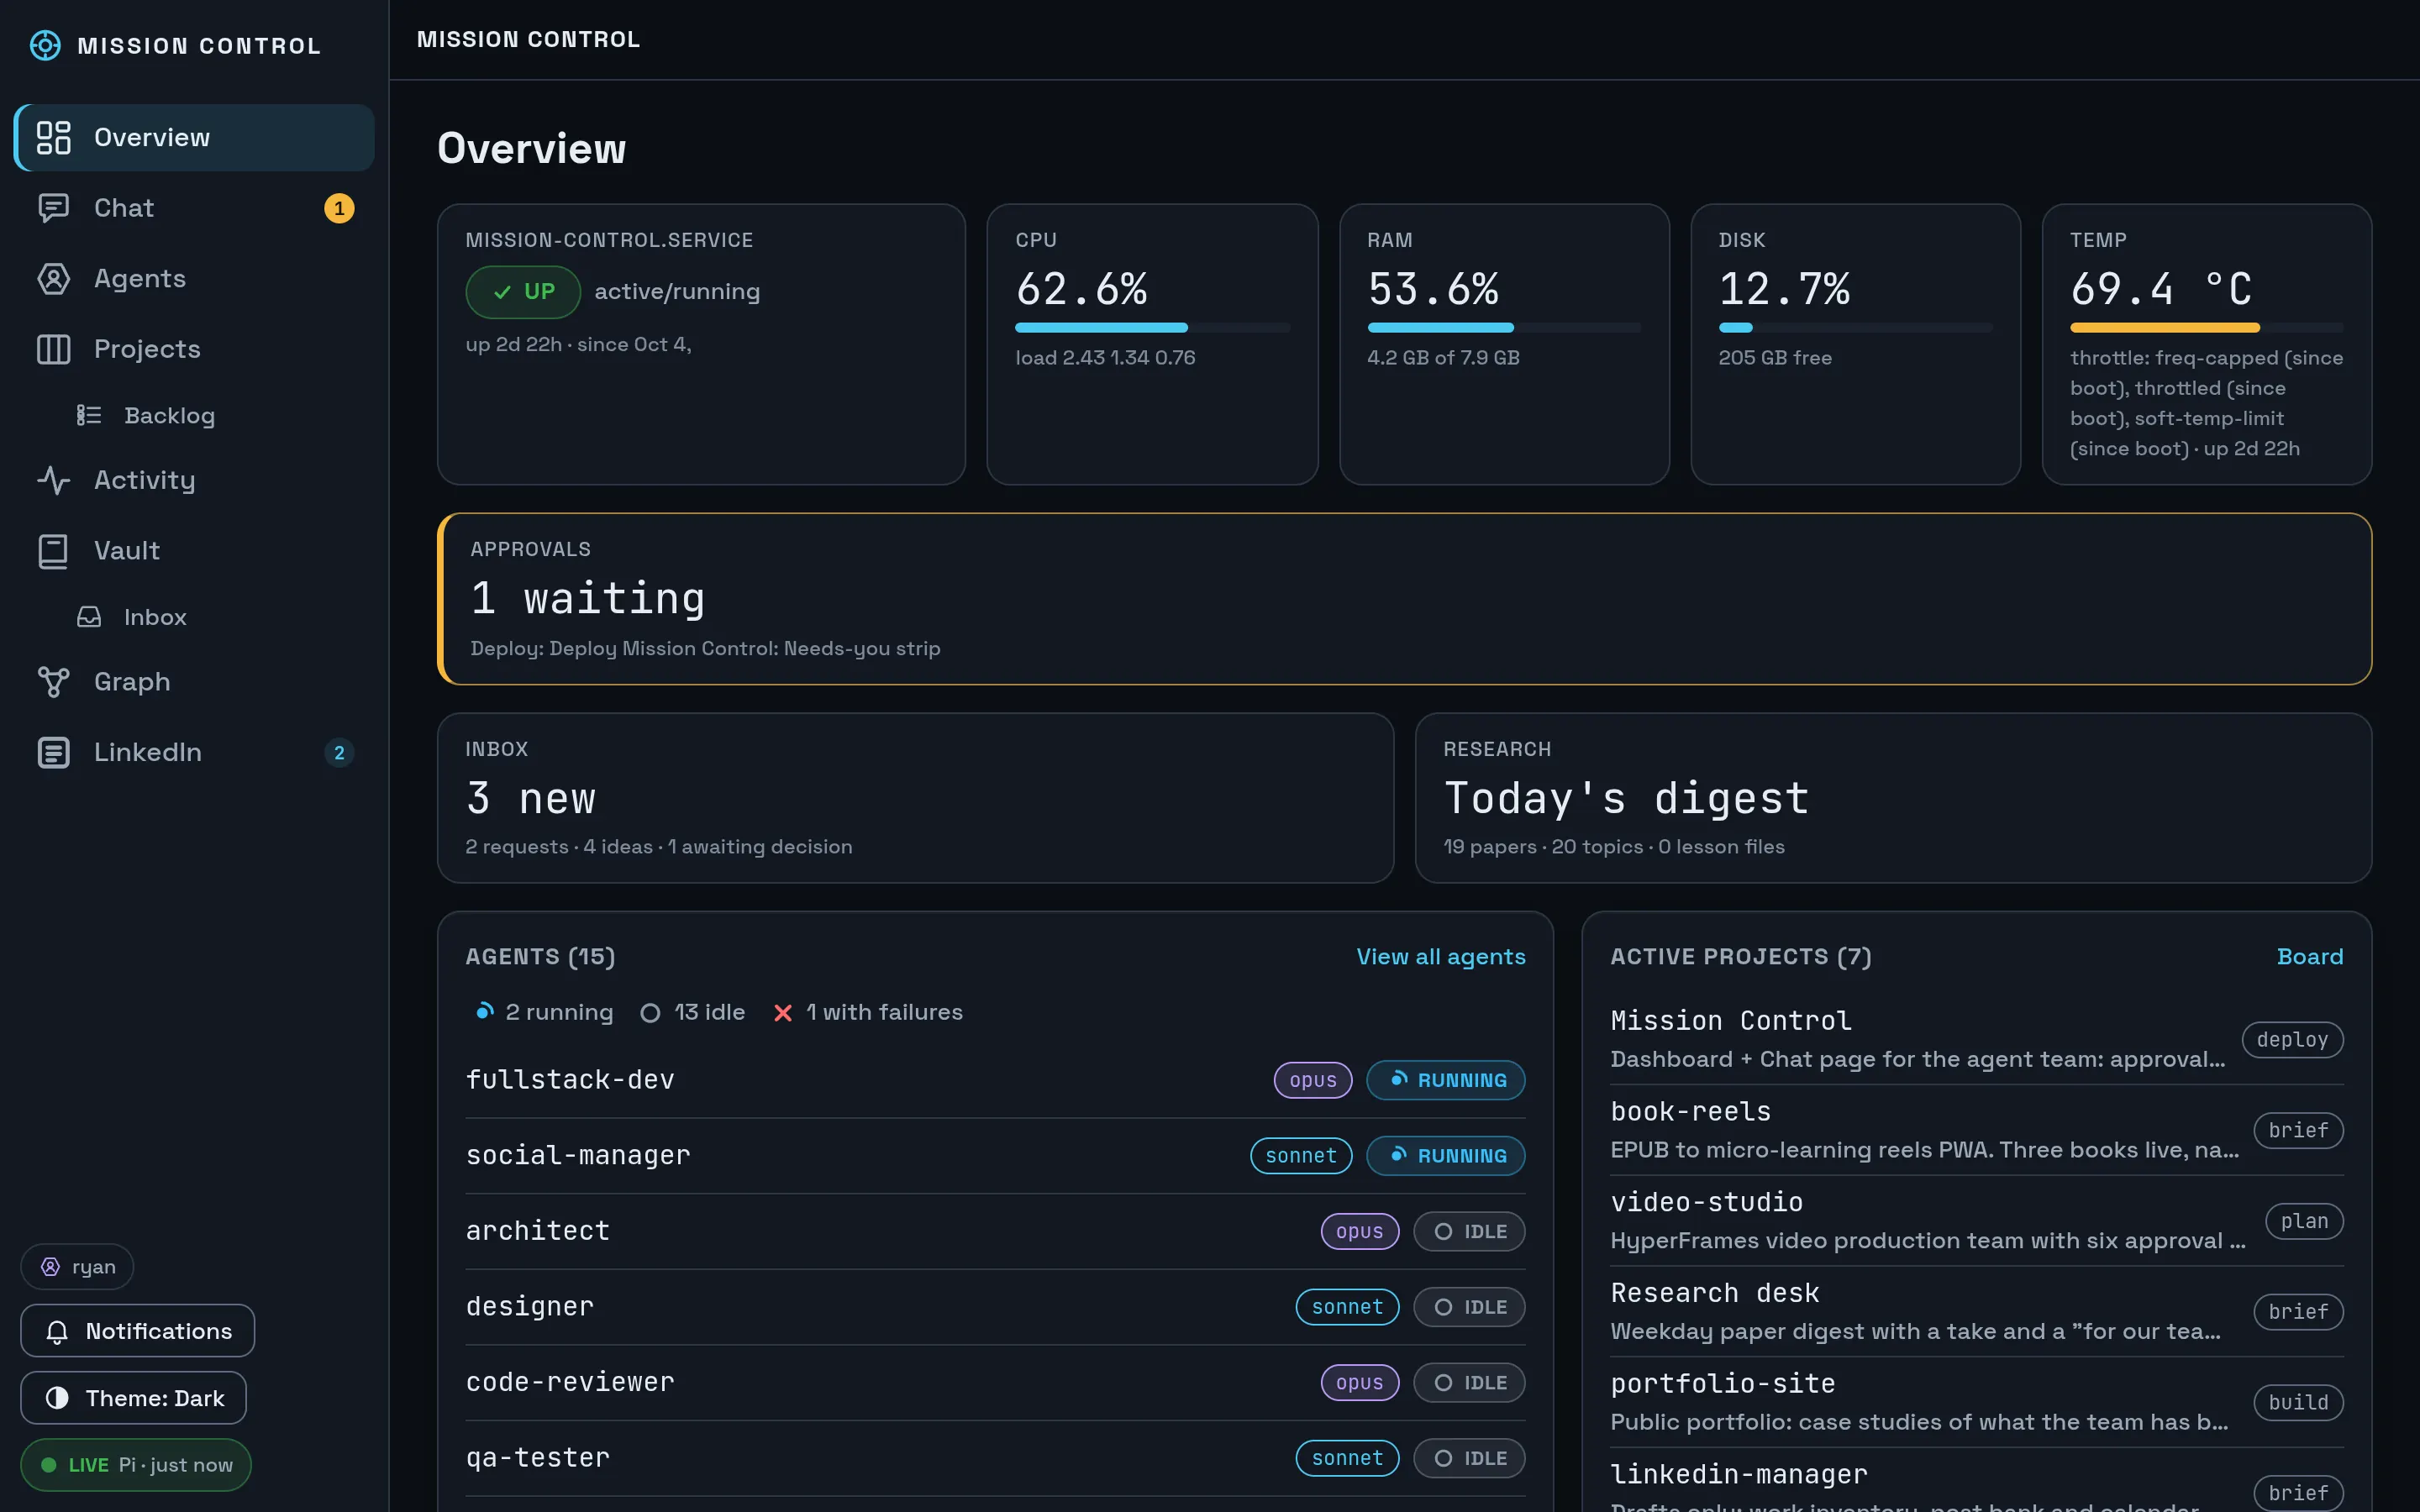Open the Research Today's digest card
The height and width of the screenshot is (1512, 2420).
point(1893,798)
